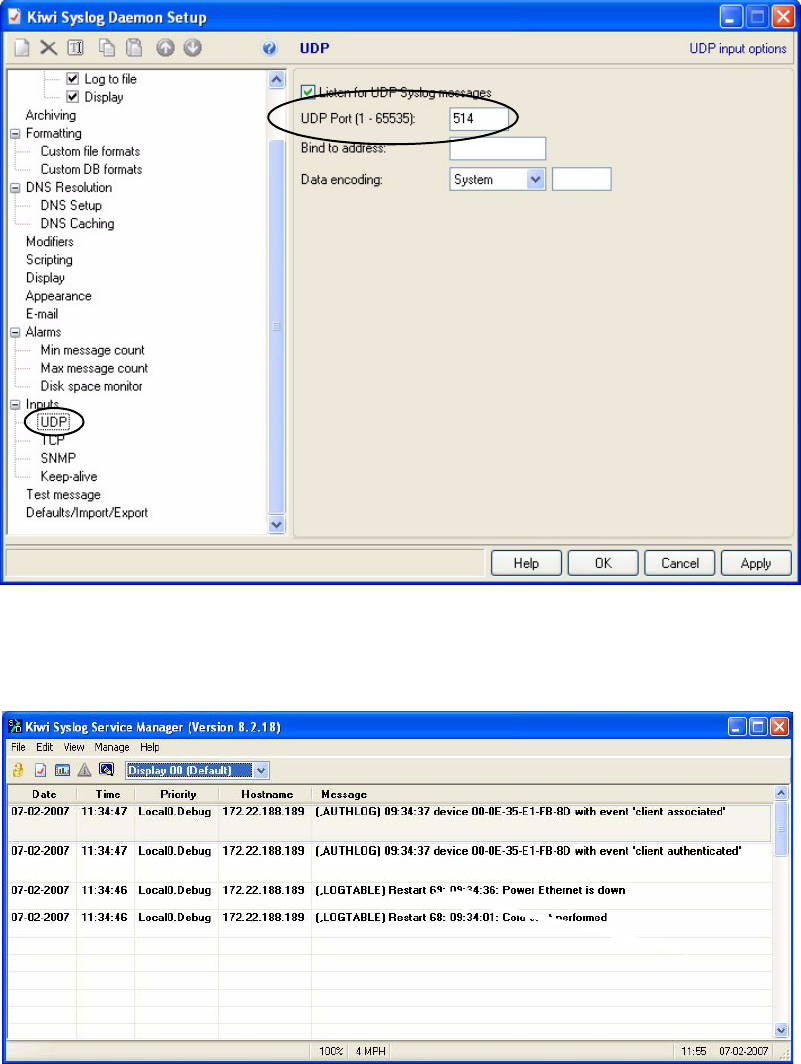Select Scripting in the setup tree
Image resolution: width=801 pixels, height=1064 pixels.
pos(49,260)
